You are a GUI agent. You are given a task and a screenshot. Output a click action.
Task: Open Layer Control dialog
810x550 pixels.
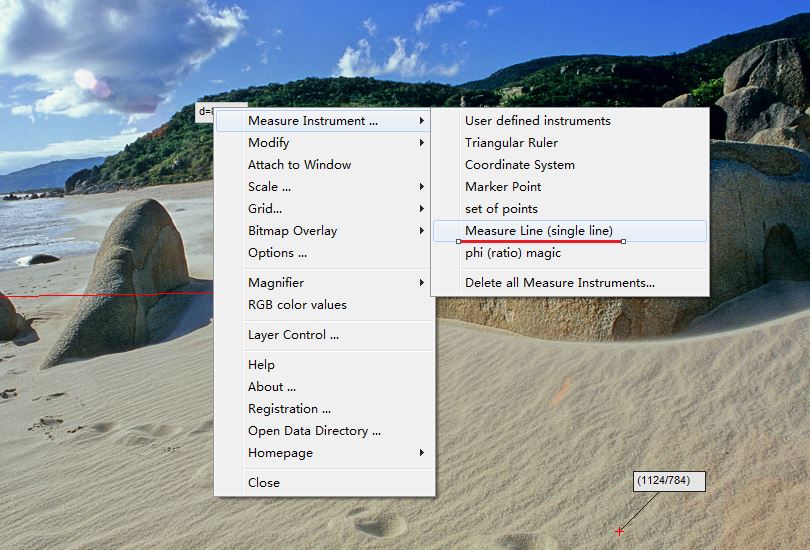click(293, 335)
